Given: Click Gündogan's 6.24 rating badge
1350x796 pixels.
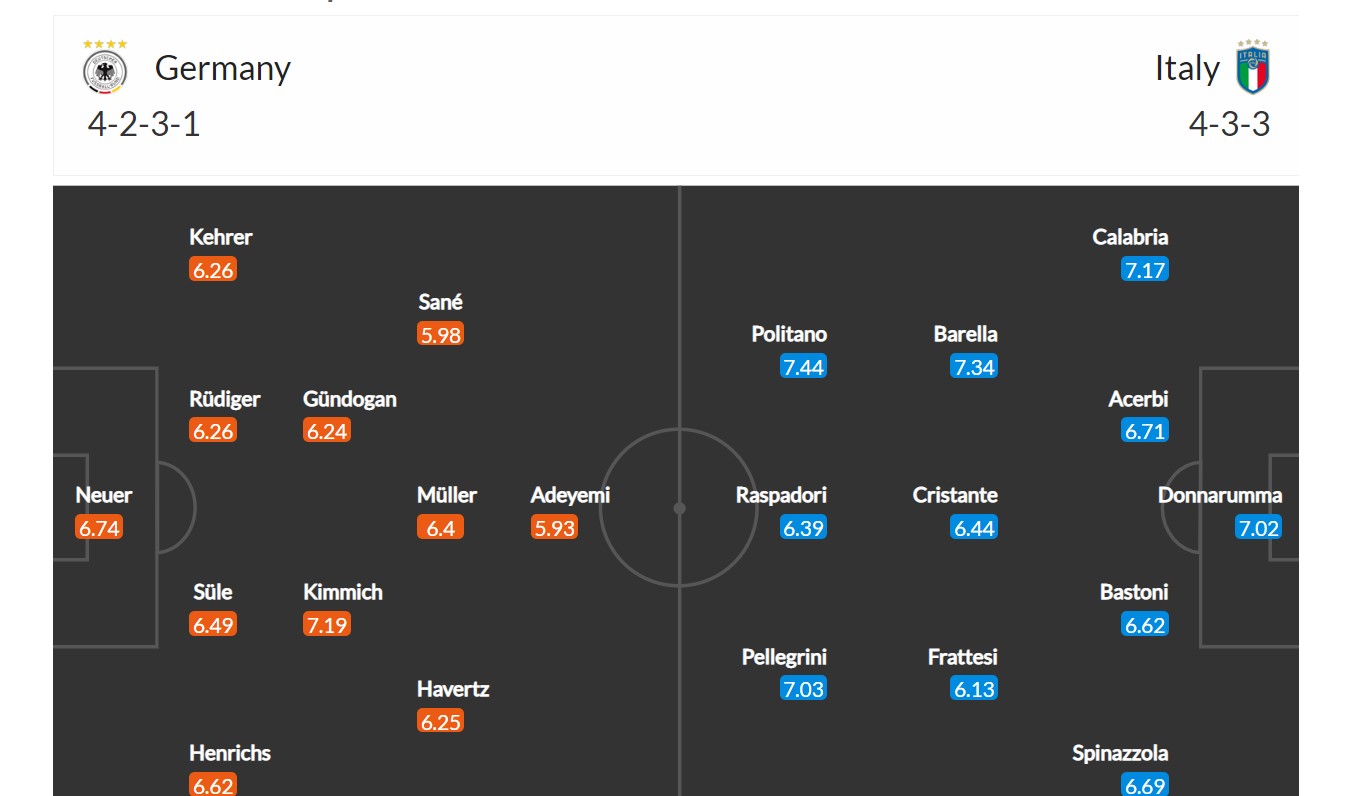Looking at the screenshot, I should pyautogui.click(x=327, y=431).
